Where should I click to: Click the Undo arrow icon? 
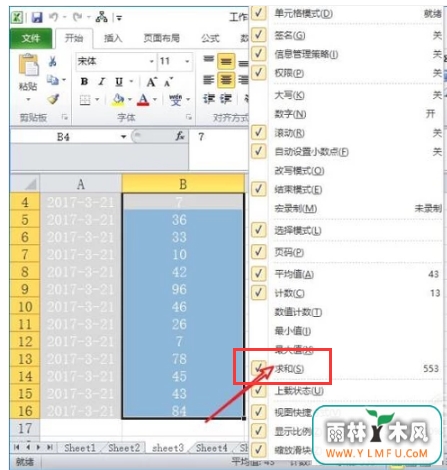click(54, 17)
